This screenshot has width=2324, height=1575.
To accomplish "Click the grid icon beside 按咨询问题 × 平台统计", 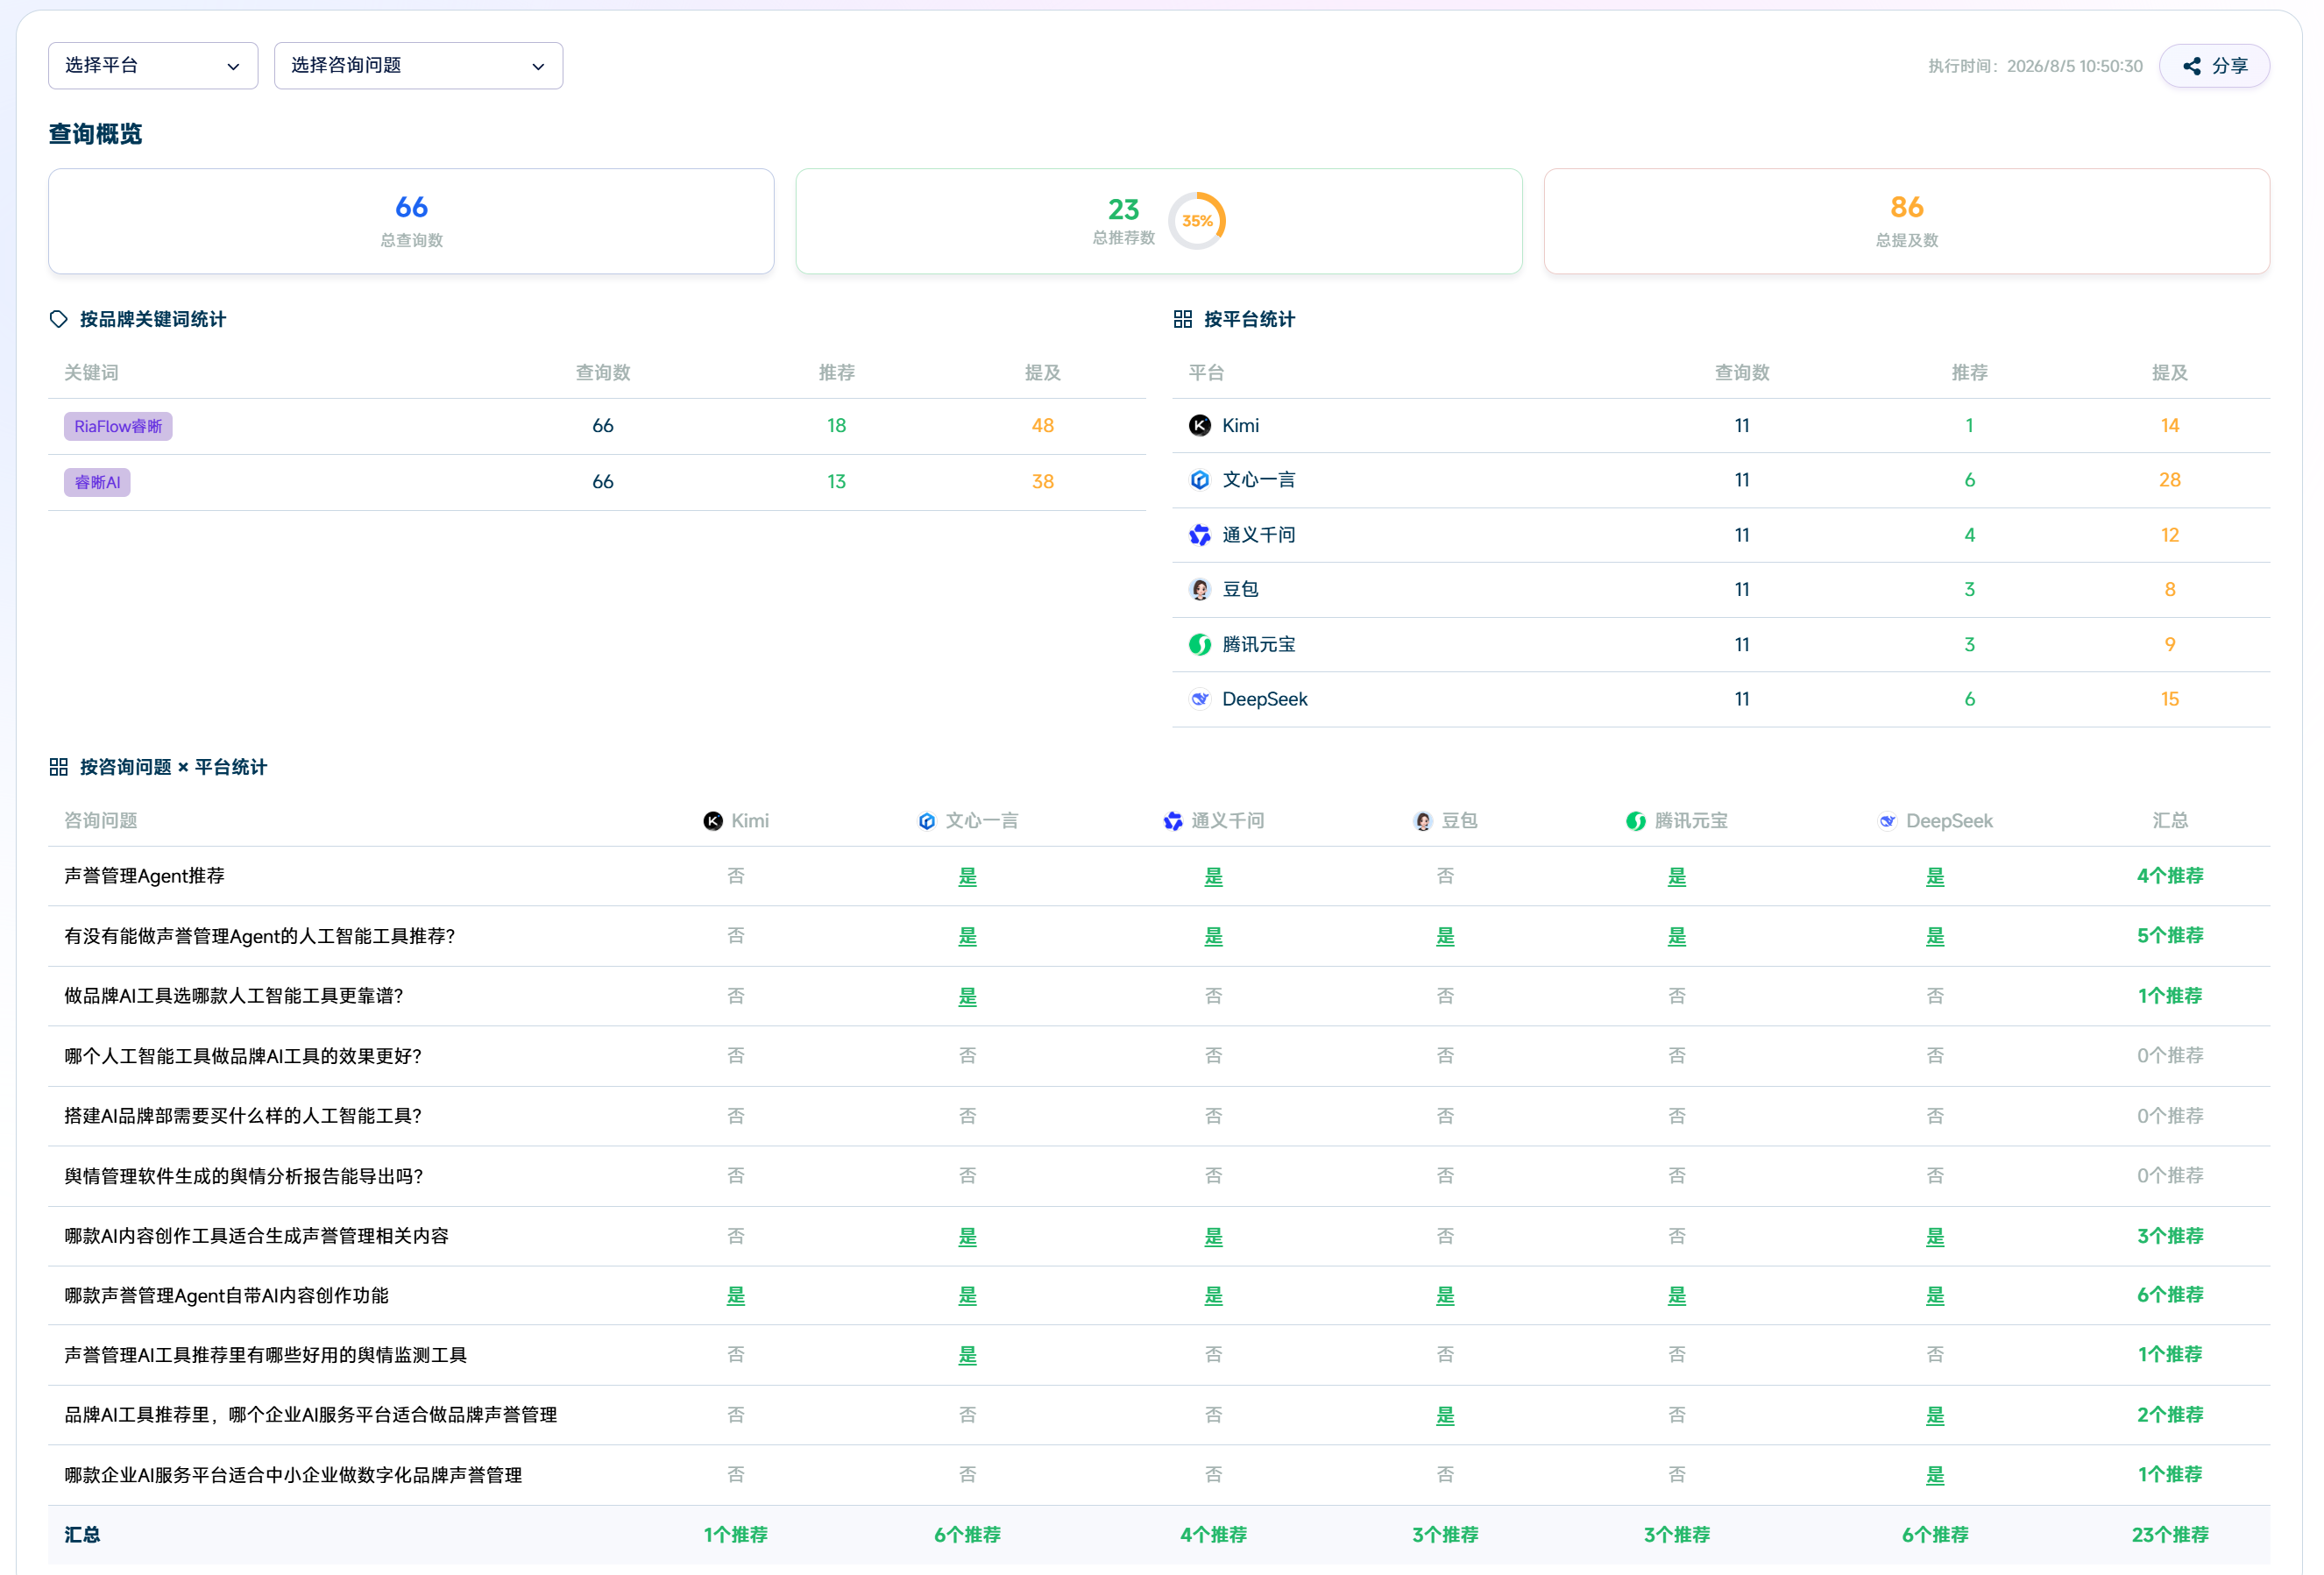I will click(59, 767).
